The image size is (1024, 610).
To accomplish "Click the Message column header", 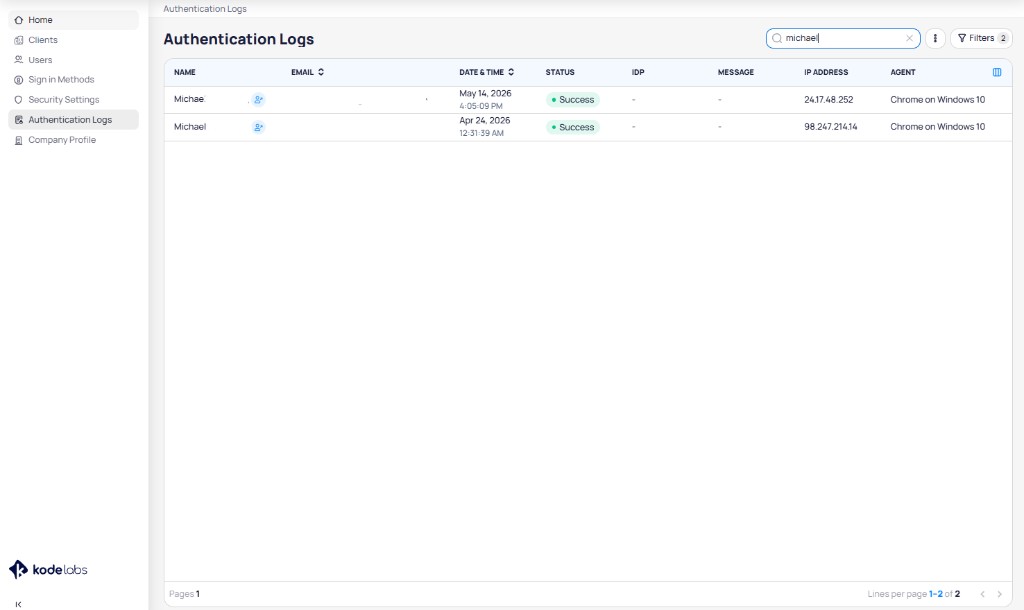I will coord(736,72).
